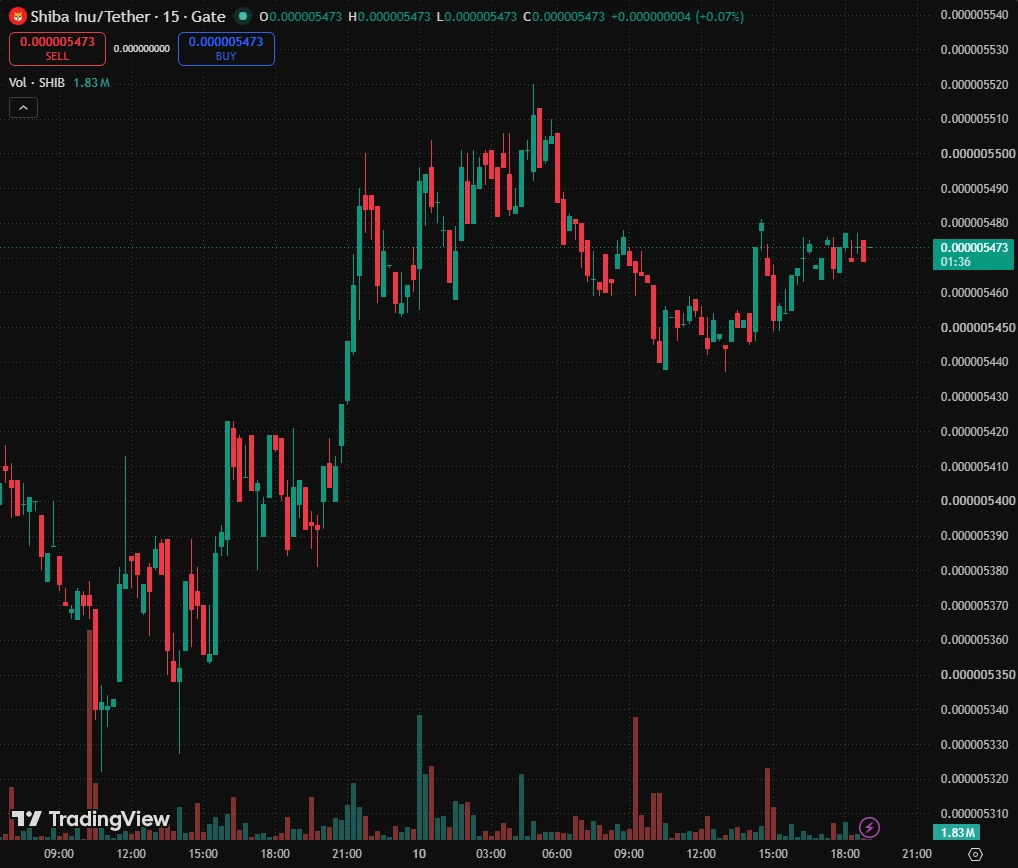
Task: Open Shiba Inu/Tether symbol title
Action: [x=90, y=16]
